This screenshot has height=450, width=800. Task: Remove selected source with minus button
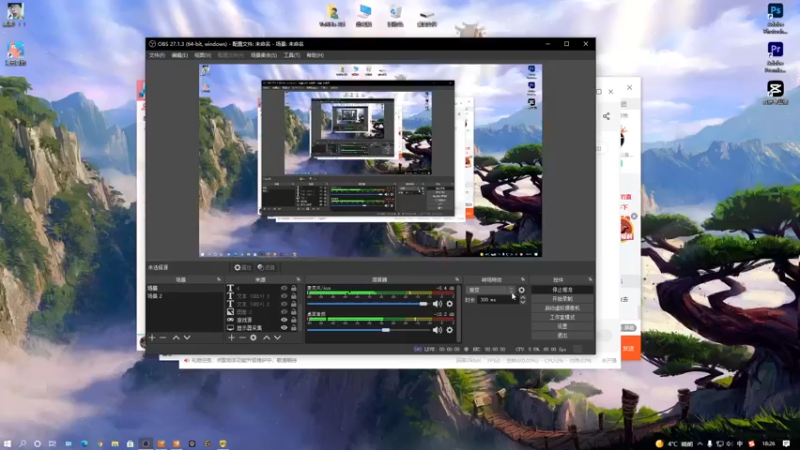(242, 337)
